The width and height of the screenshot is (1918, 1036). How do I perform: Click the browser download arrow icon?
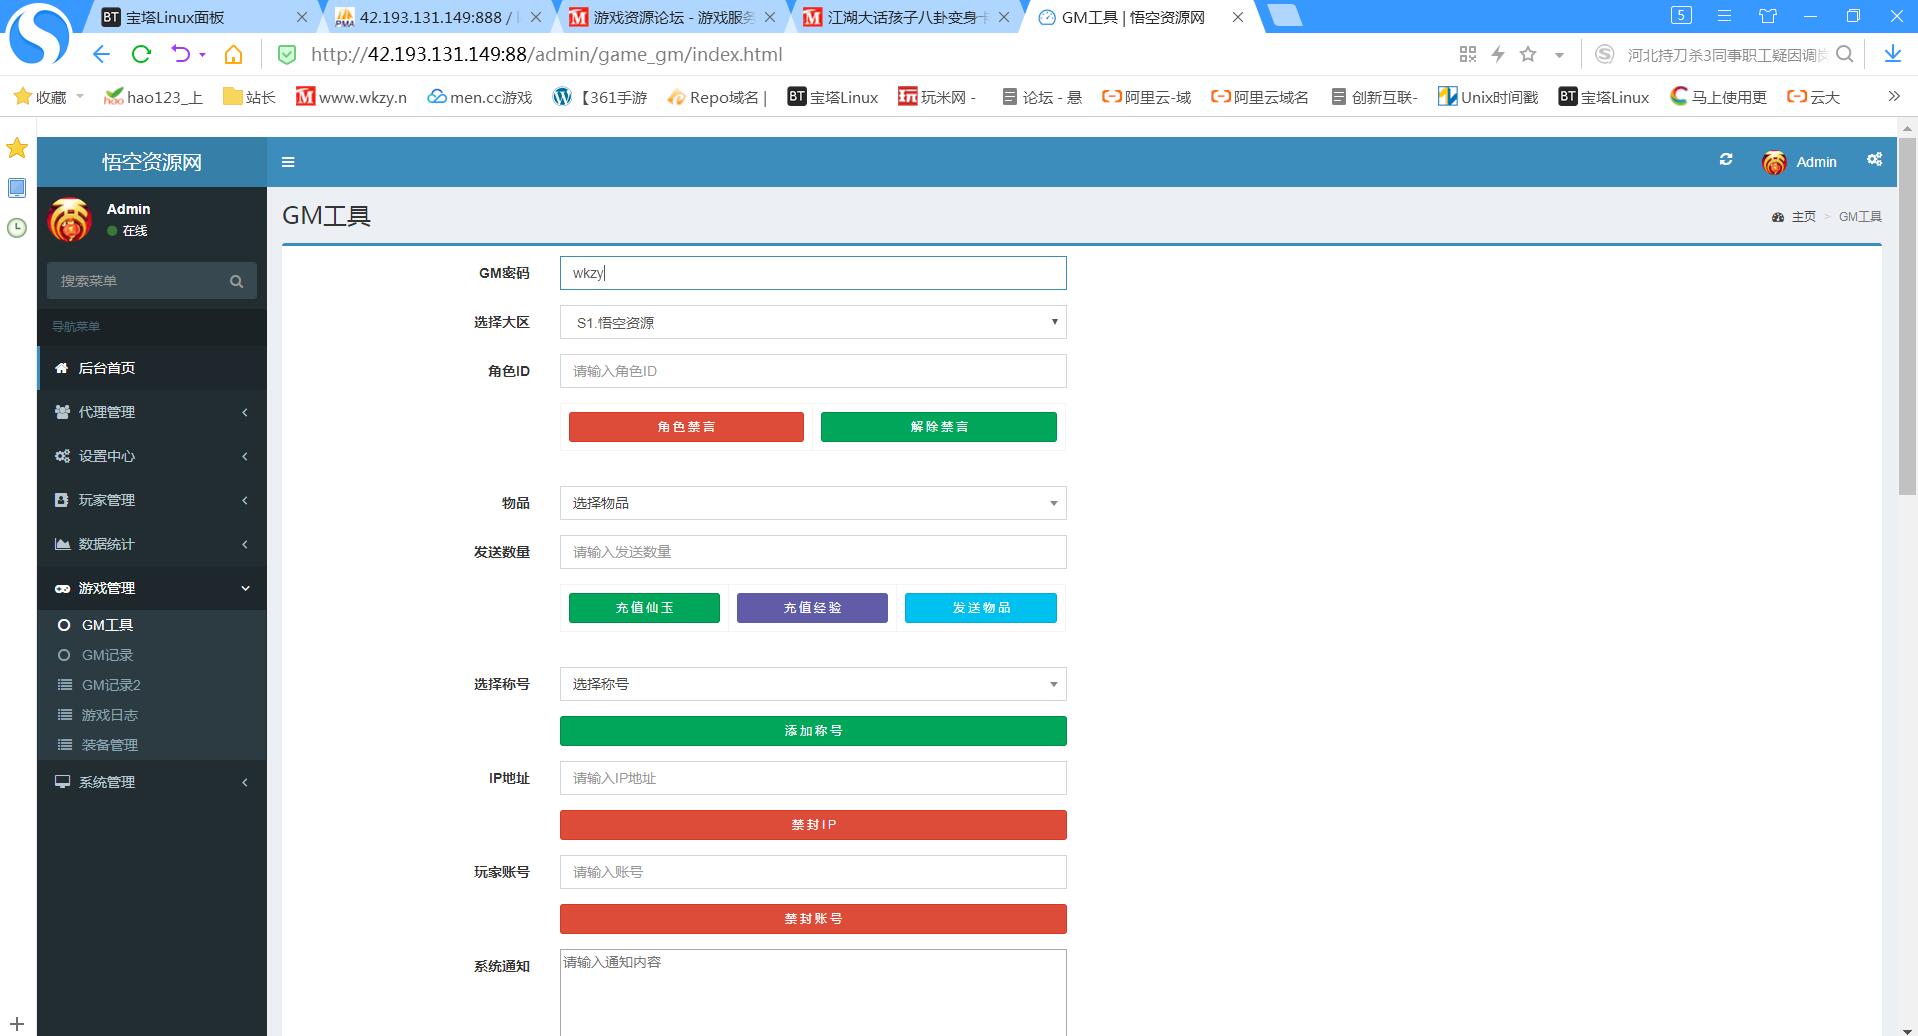tap(1892, 54)
